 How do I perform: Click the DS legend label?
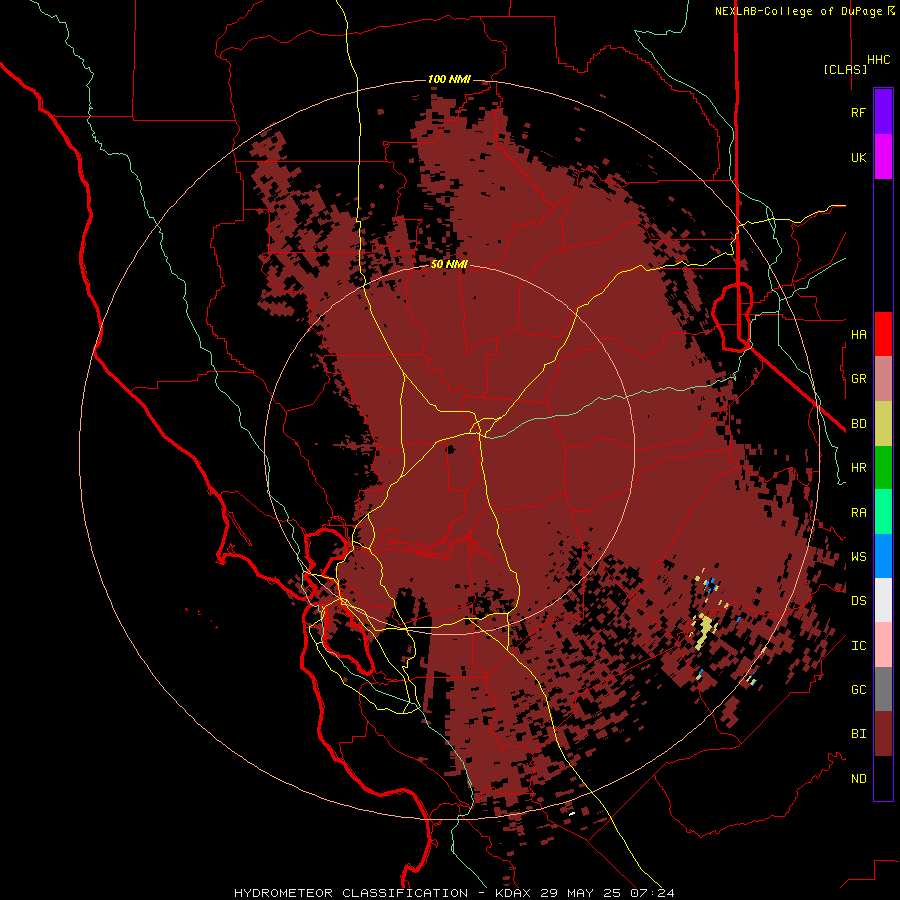pos(858,600)
